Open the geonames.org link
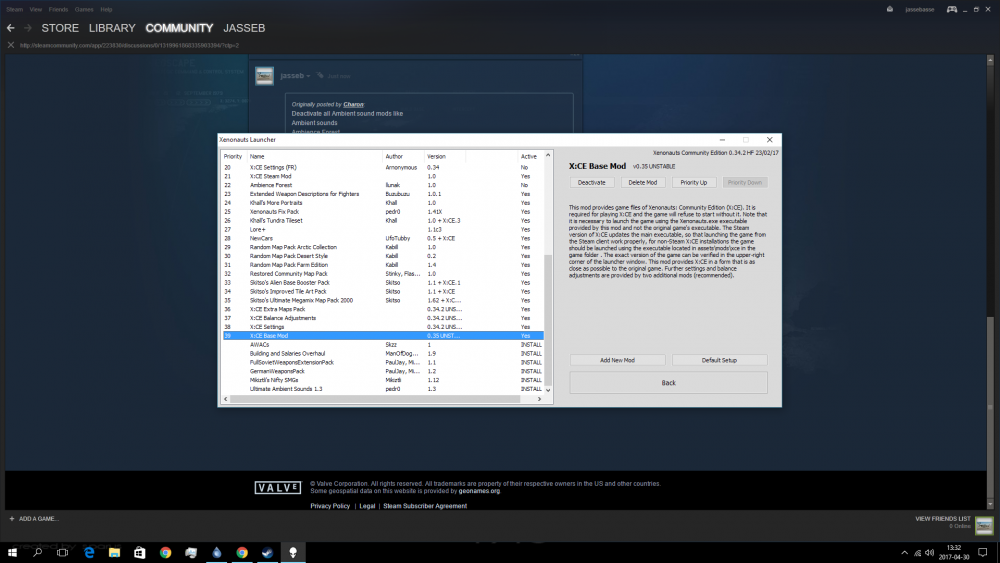 [x=479, y=491]
